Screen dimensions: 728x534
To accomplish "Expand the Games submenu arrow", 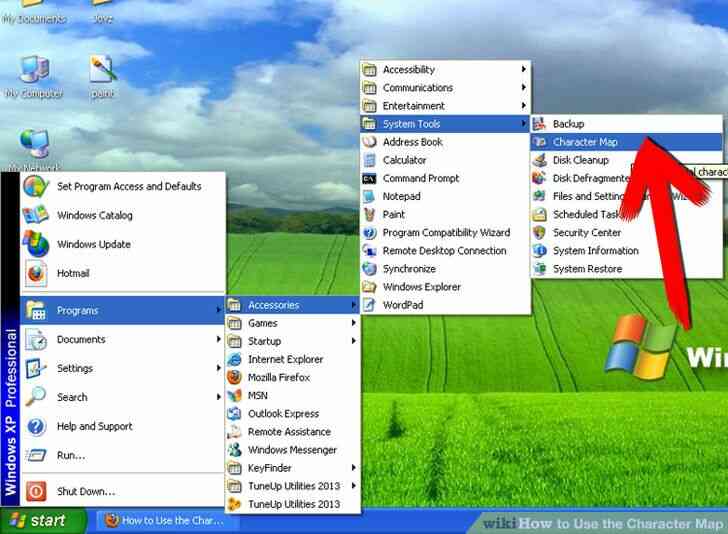I will point(354,323).
